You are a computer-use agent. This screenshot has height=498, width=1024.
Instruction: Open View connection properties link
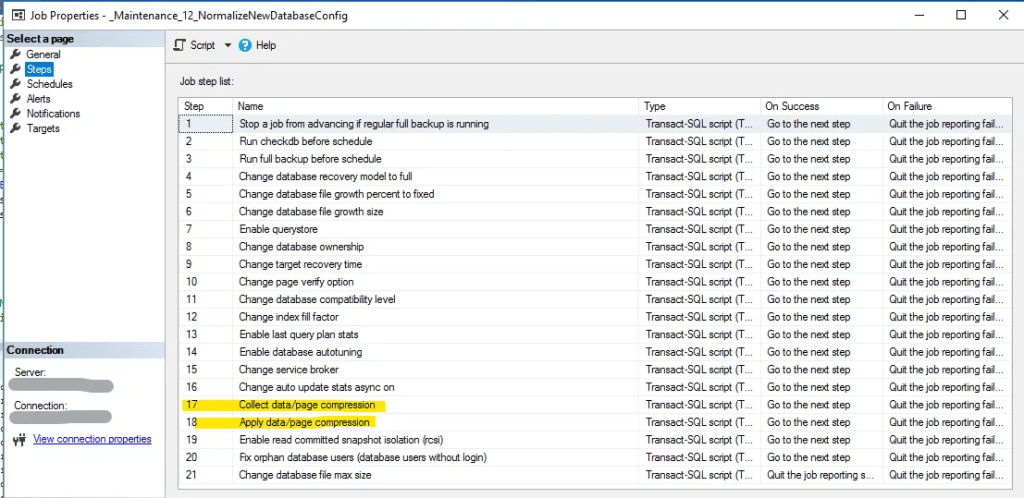92,439
